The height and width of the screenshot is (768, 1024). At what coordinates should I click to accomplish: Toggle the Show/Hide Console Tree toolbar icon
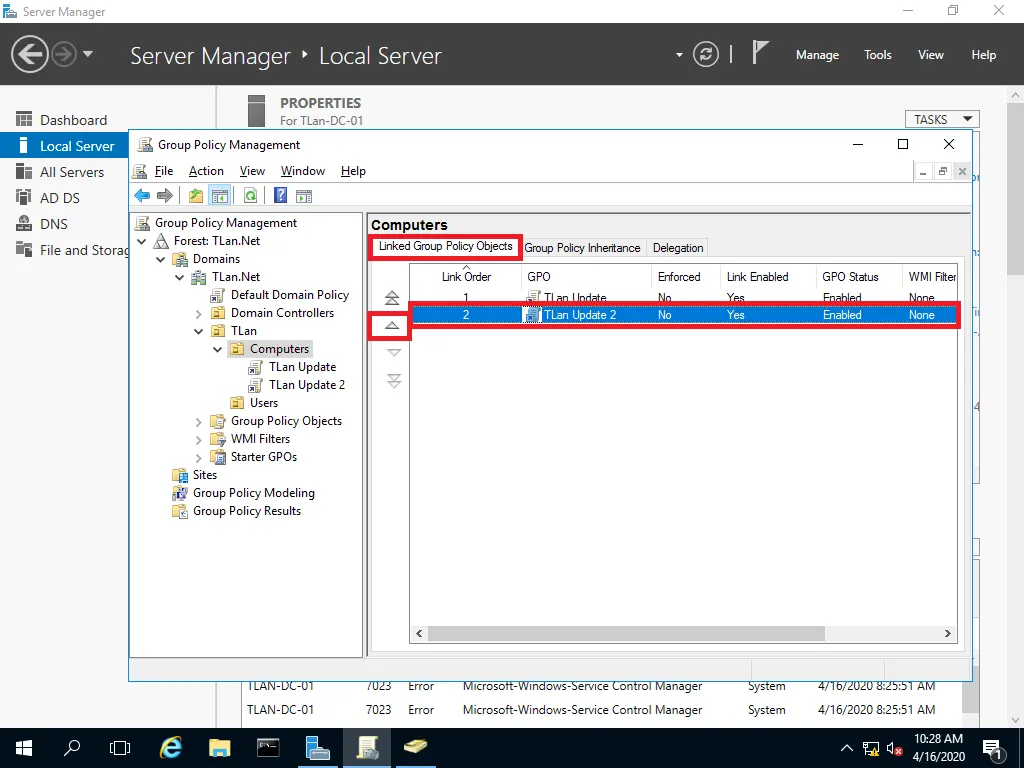219,195
